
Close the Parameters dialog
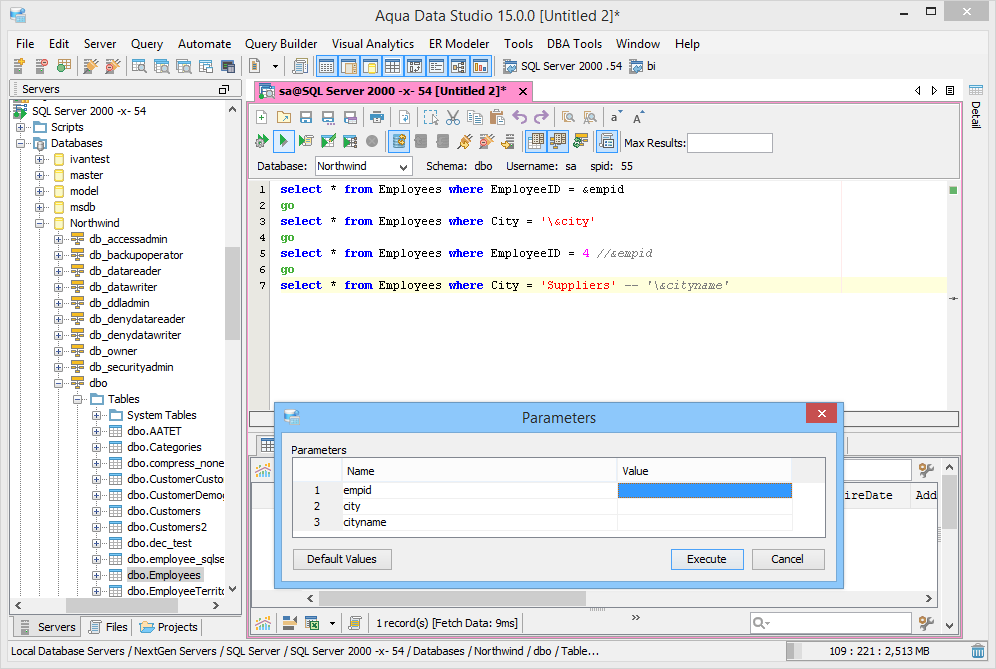[821, 414]
